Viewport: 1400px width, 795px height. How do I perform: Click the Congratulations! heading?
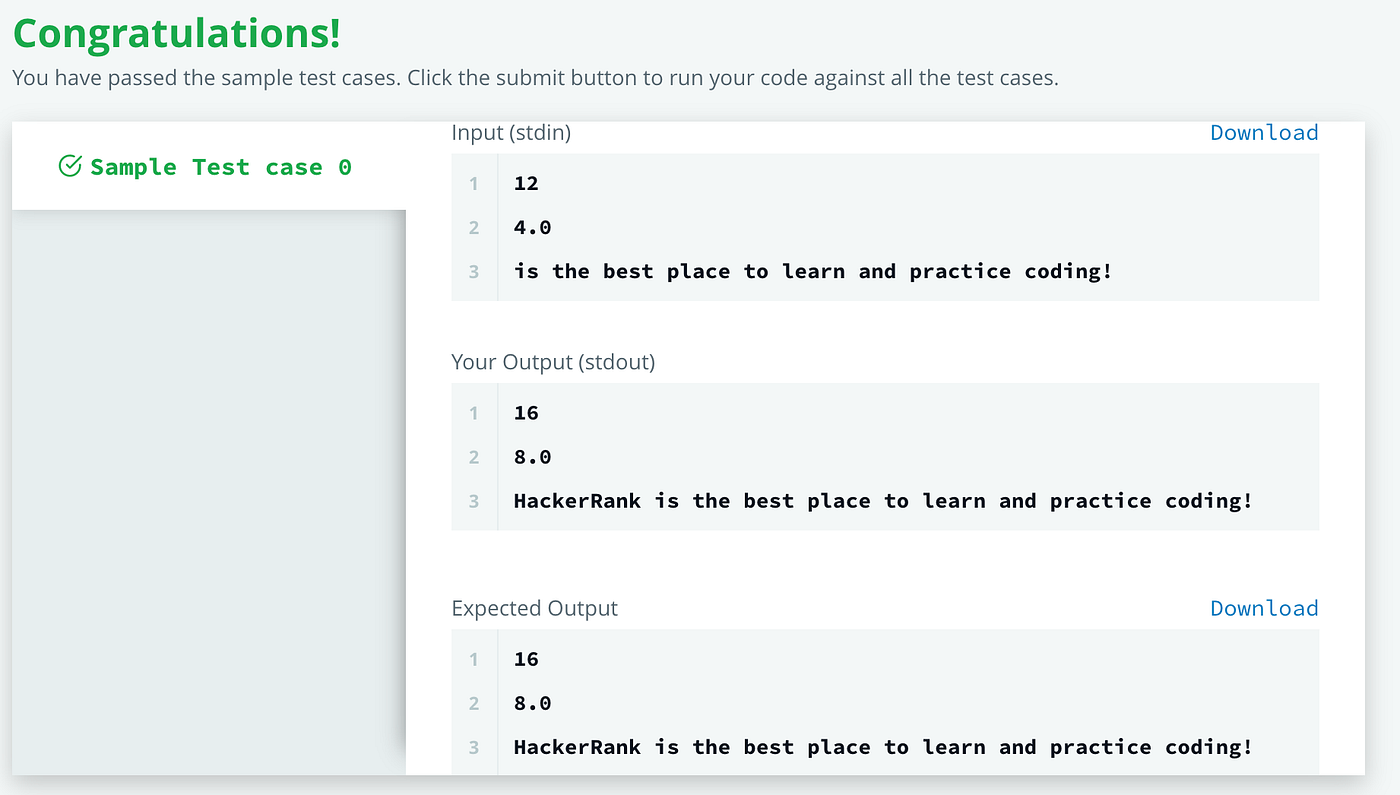coord(177,33)
